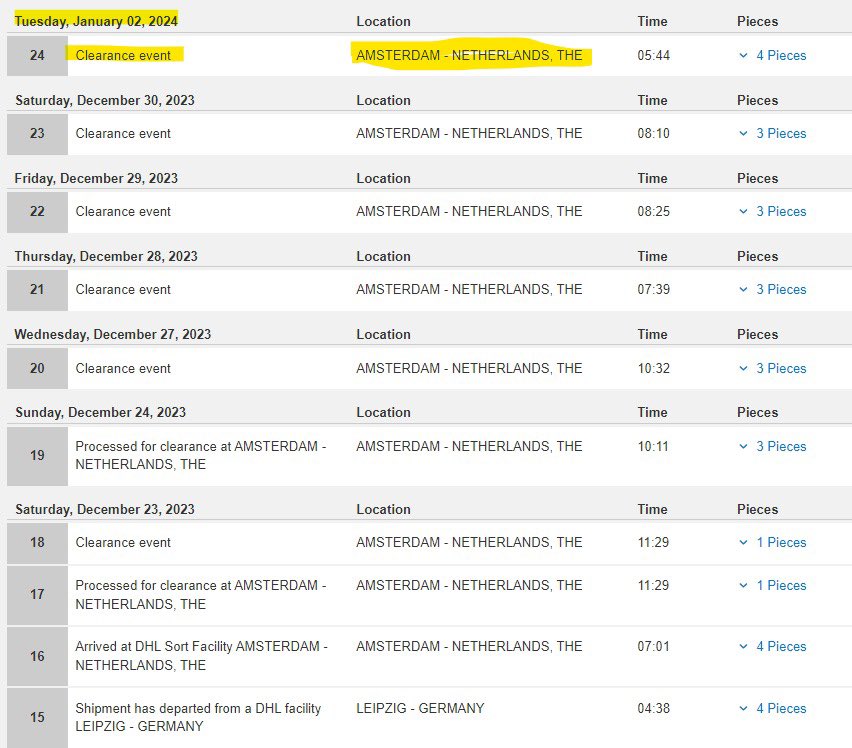This screenshot has width=852, height=748.
Task: Click time value 08:10
Action: (x=654, y=134)
